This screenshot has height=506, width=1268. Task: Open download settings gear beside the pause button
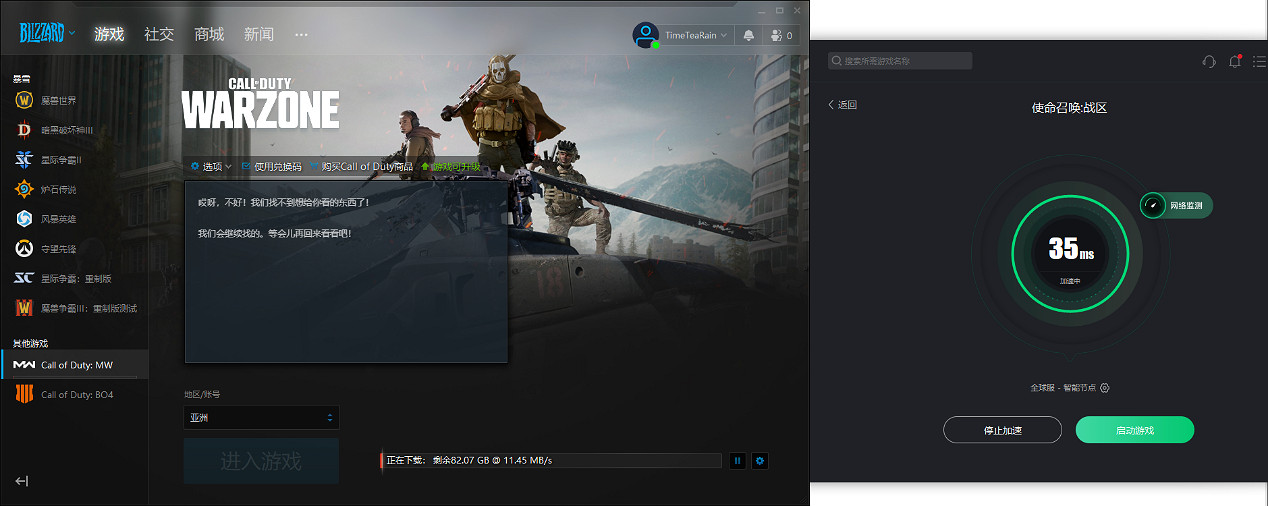(x=760, y=461)
